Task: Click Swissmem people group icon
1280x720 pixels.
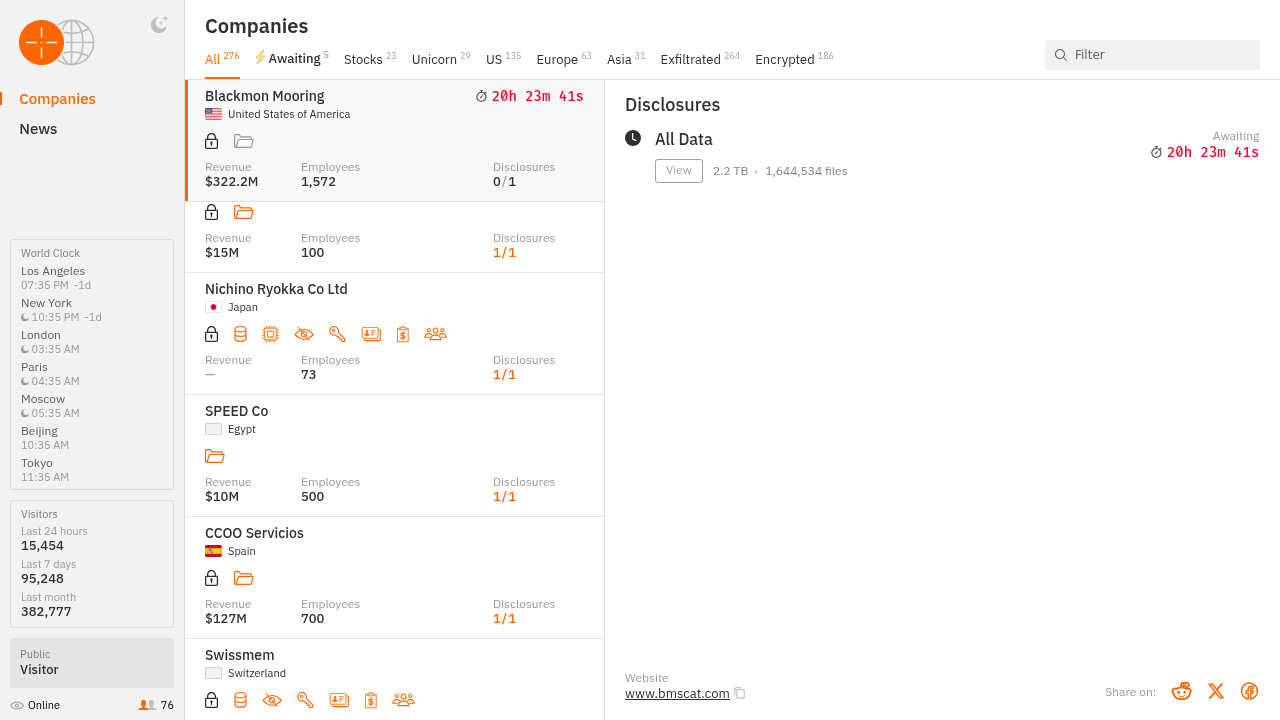Action: coord(403,700)
